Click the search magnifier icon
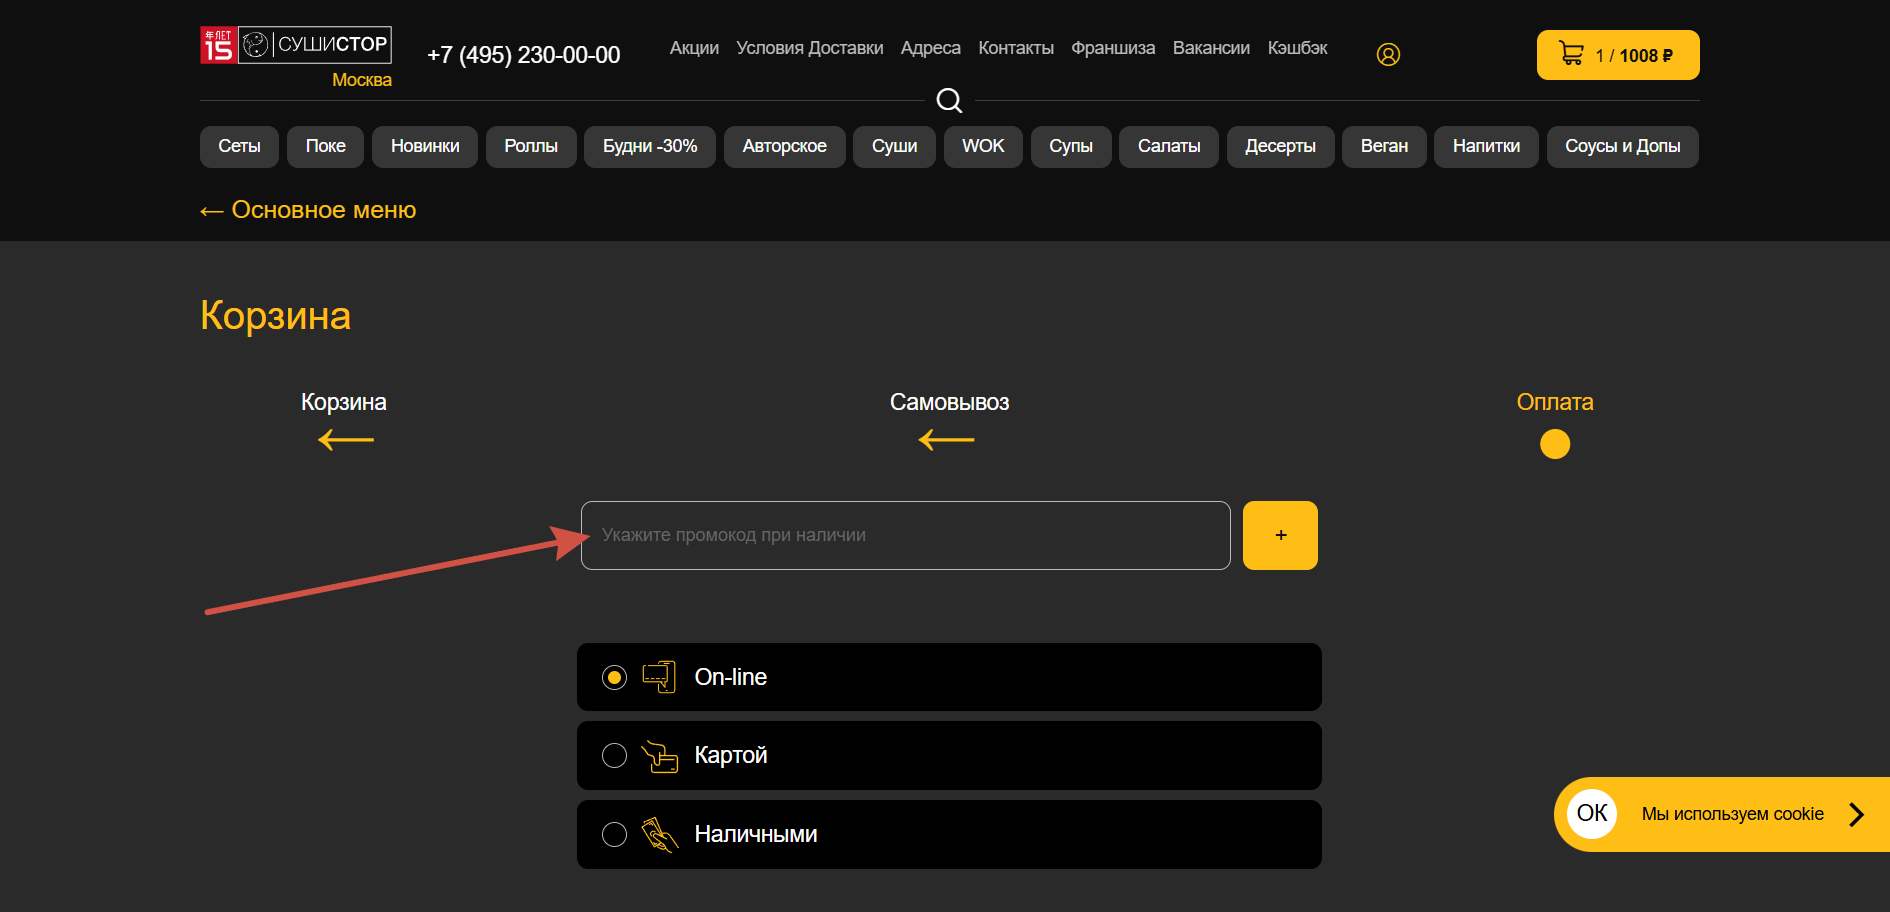Screen dimensions: 1890x912 [x=949, y=100]
